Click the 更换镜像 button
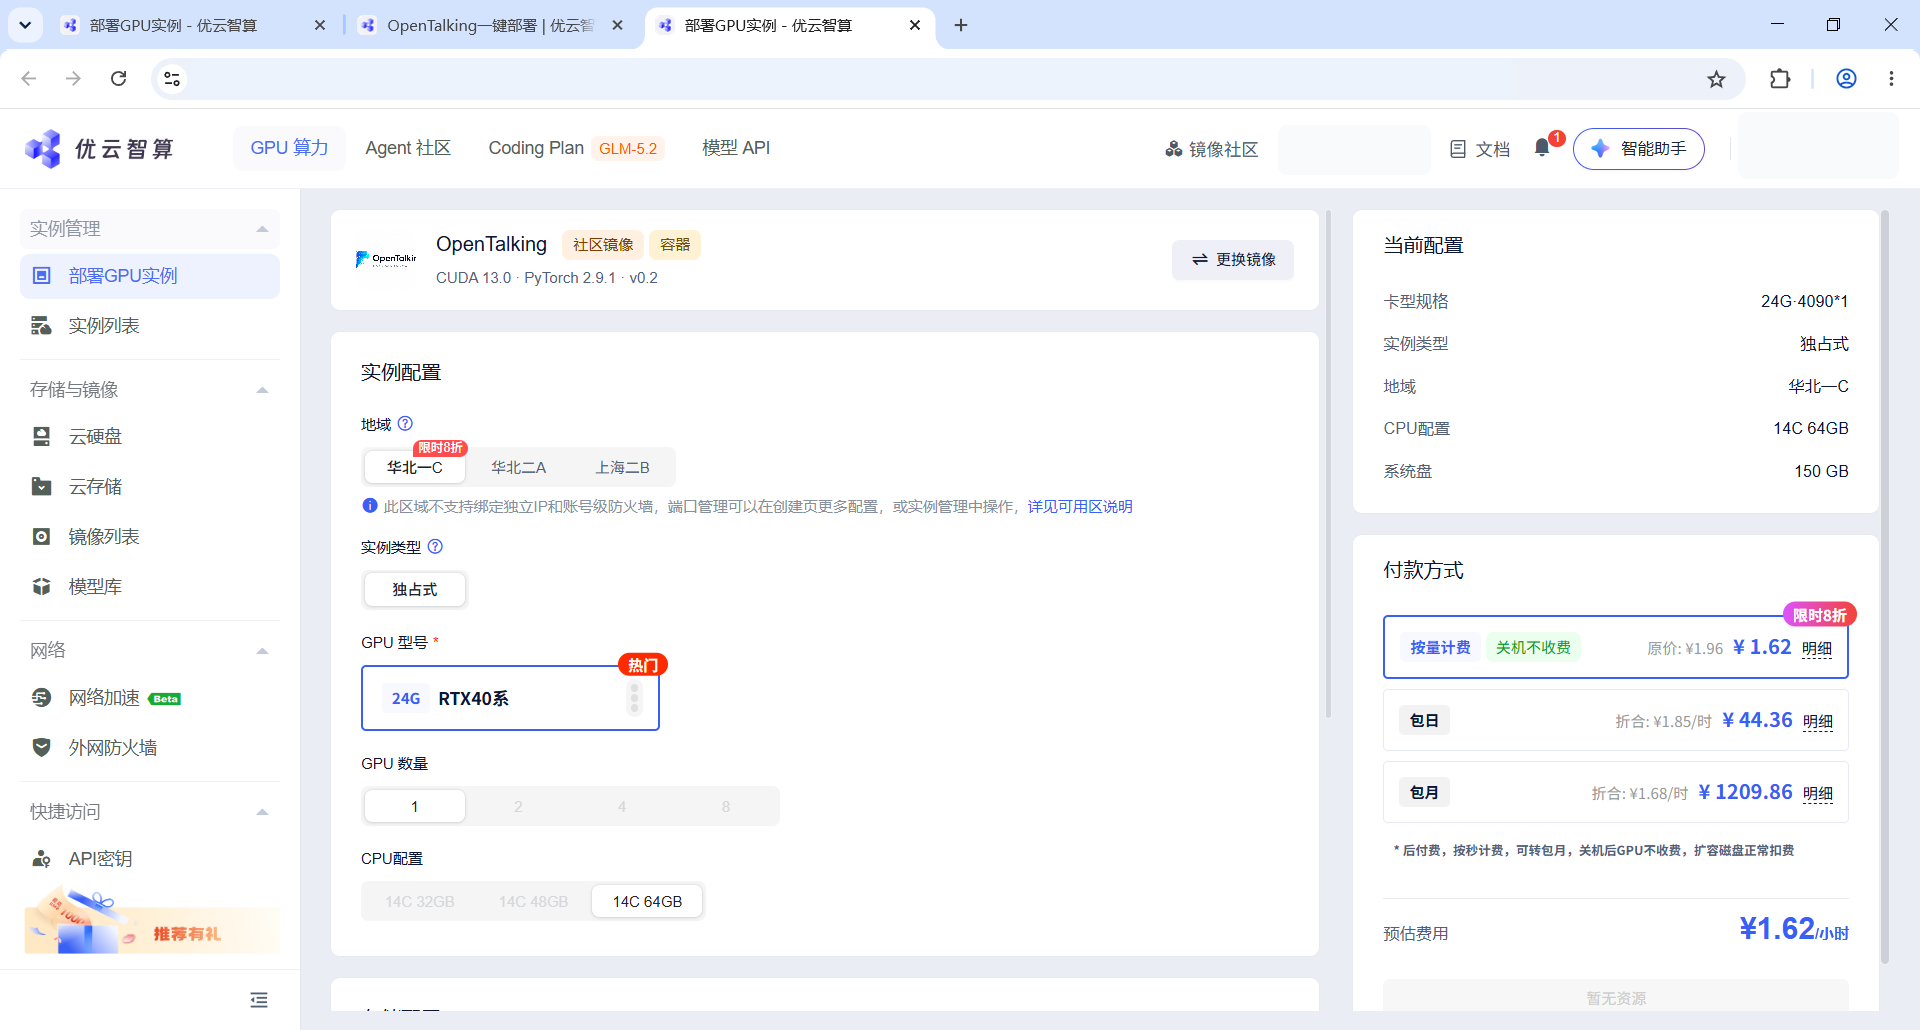1920x1030 pixels. [x=1233, y=259]
